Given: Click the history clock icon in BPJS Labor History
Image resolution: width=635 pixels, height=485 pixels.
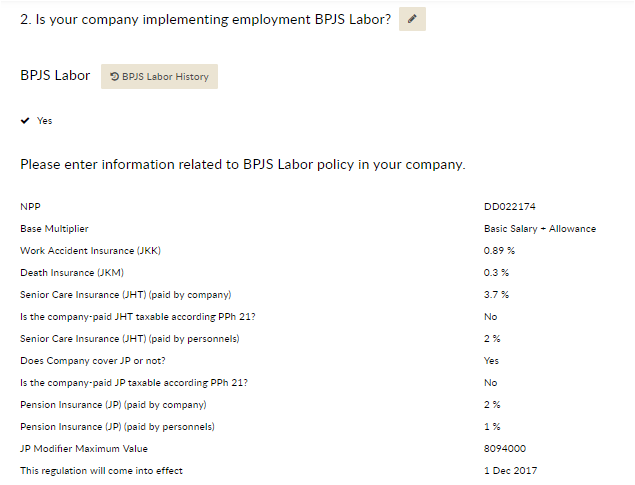Looking at the screenshot, I should pos(115,77).
